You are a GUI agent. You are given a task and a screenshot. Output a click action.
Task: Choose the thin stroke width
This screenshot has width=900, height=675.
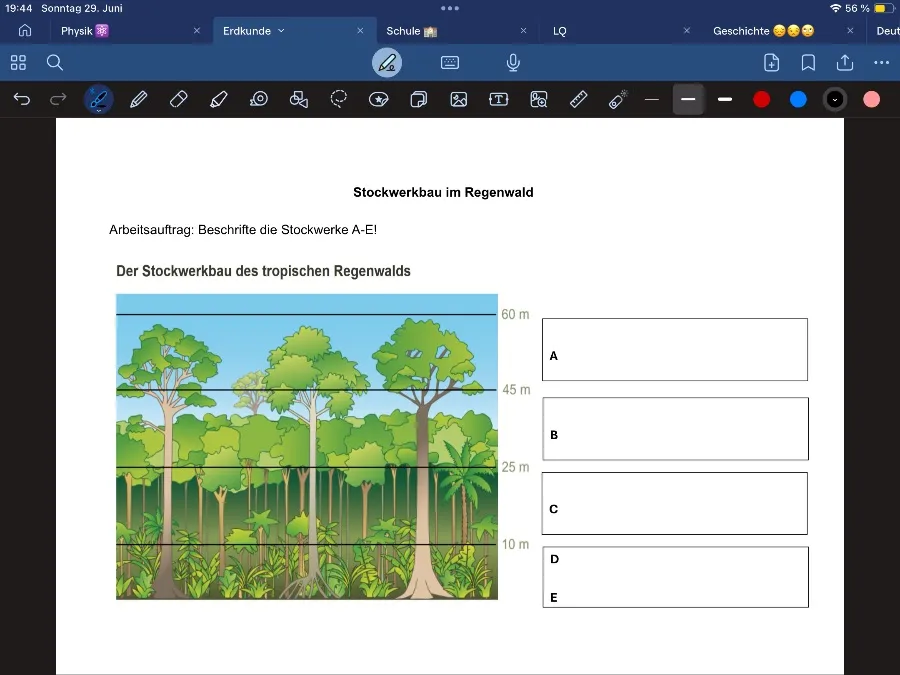651,99
